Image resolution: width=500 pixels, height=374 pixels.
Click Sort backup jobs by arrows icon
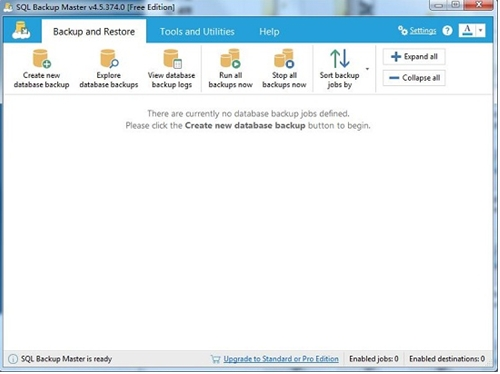click(340, 58)
